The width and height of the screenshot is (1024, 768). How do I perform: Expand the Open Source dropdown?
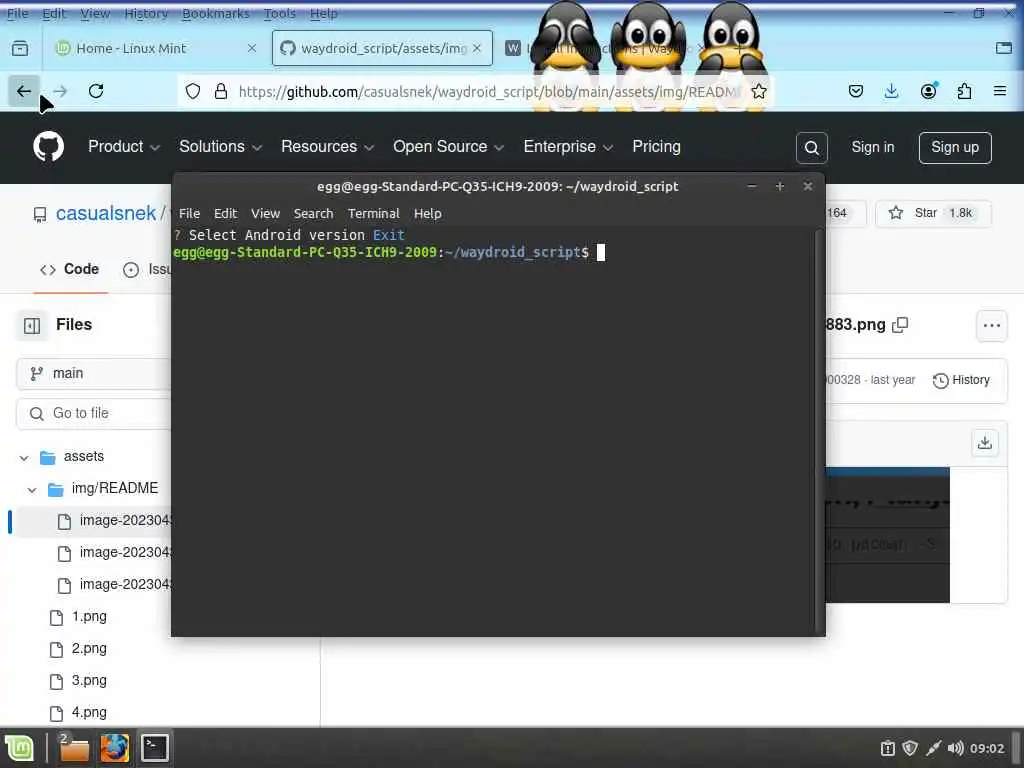[x=448, y=147]
